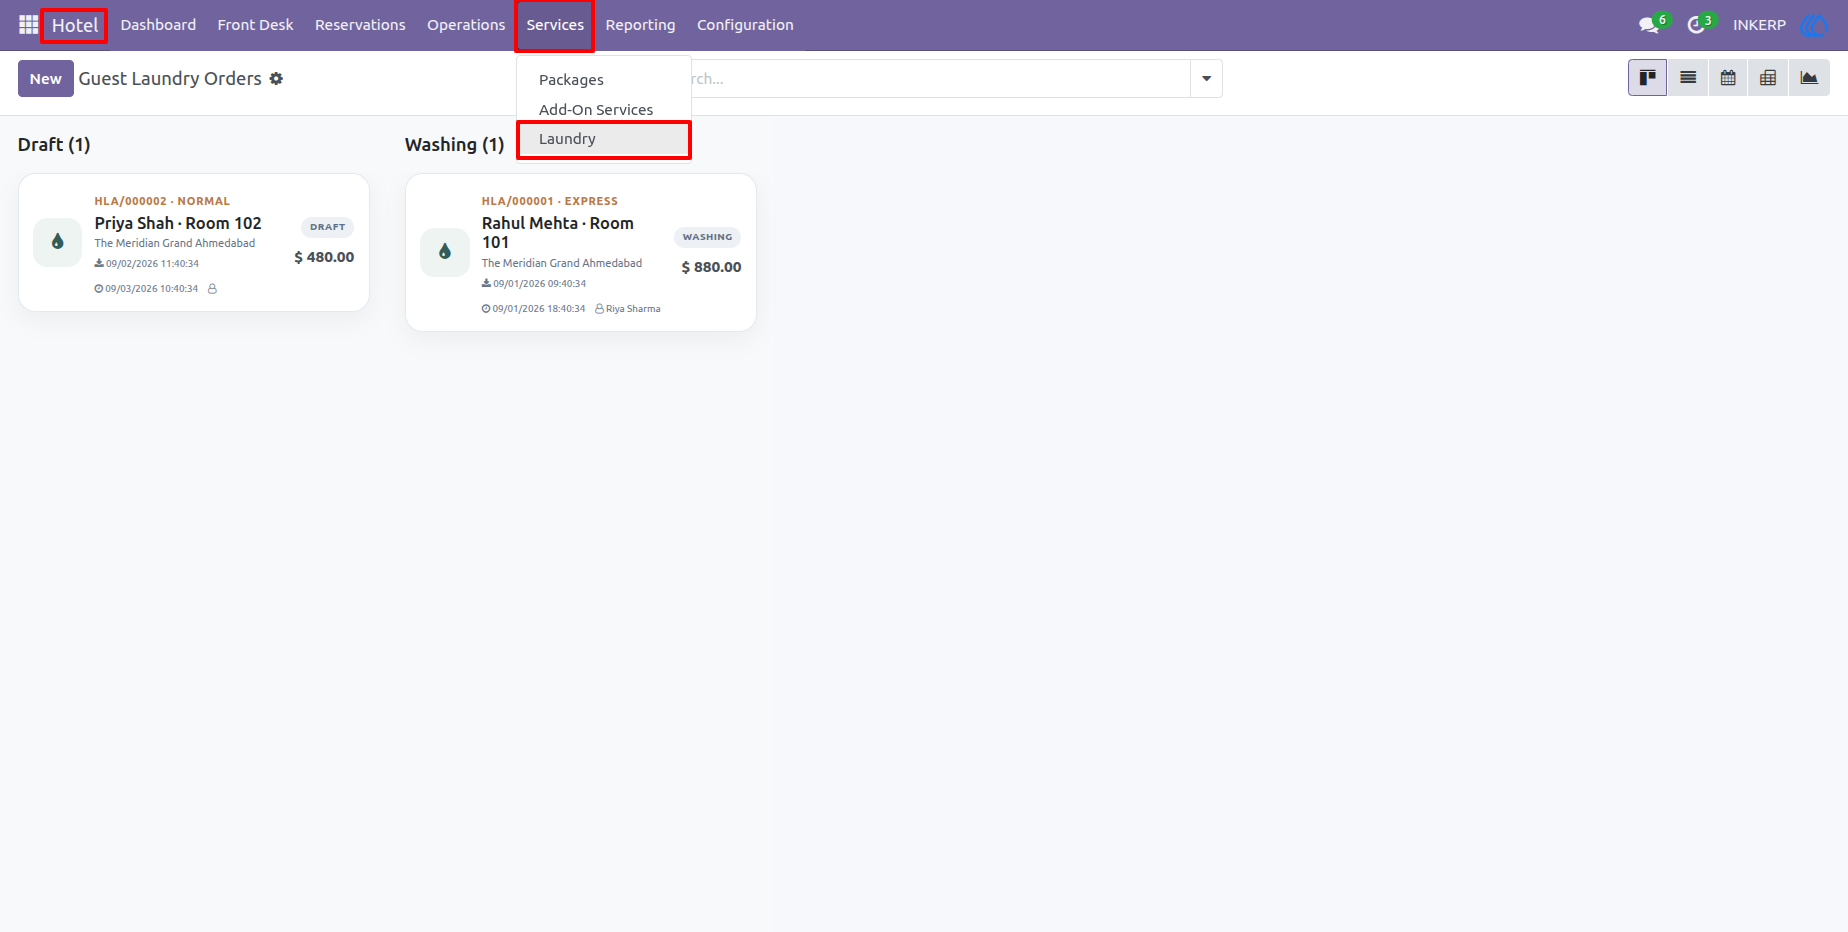Choose Laundry from the Services menu
Image resolution: width=1848 pixels, height=932 pixels.
tap(604, 139)
